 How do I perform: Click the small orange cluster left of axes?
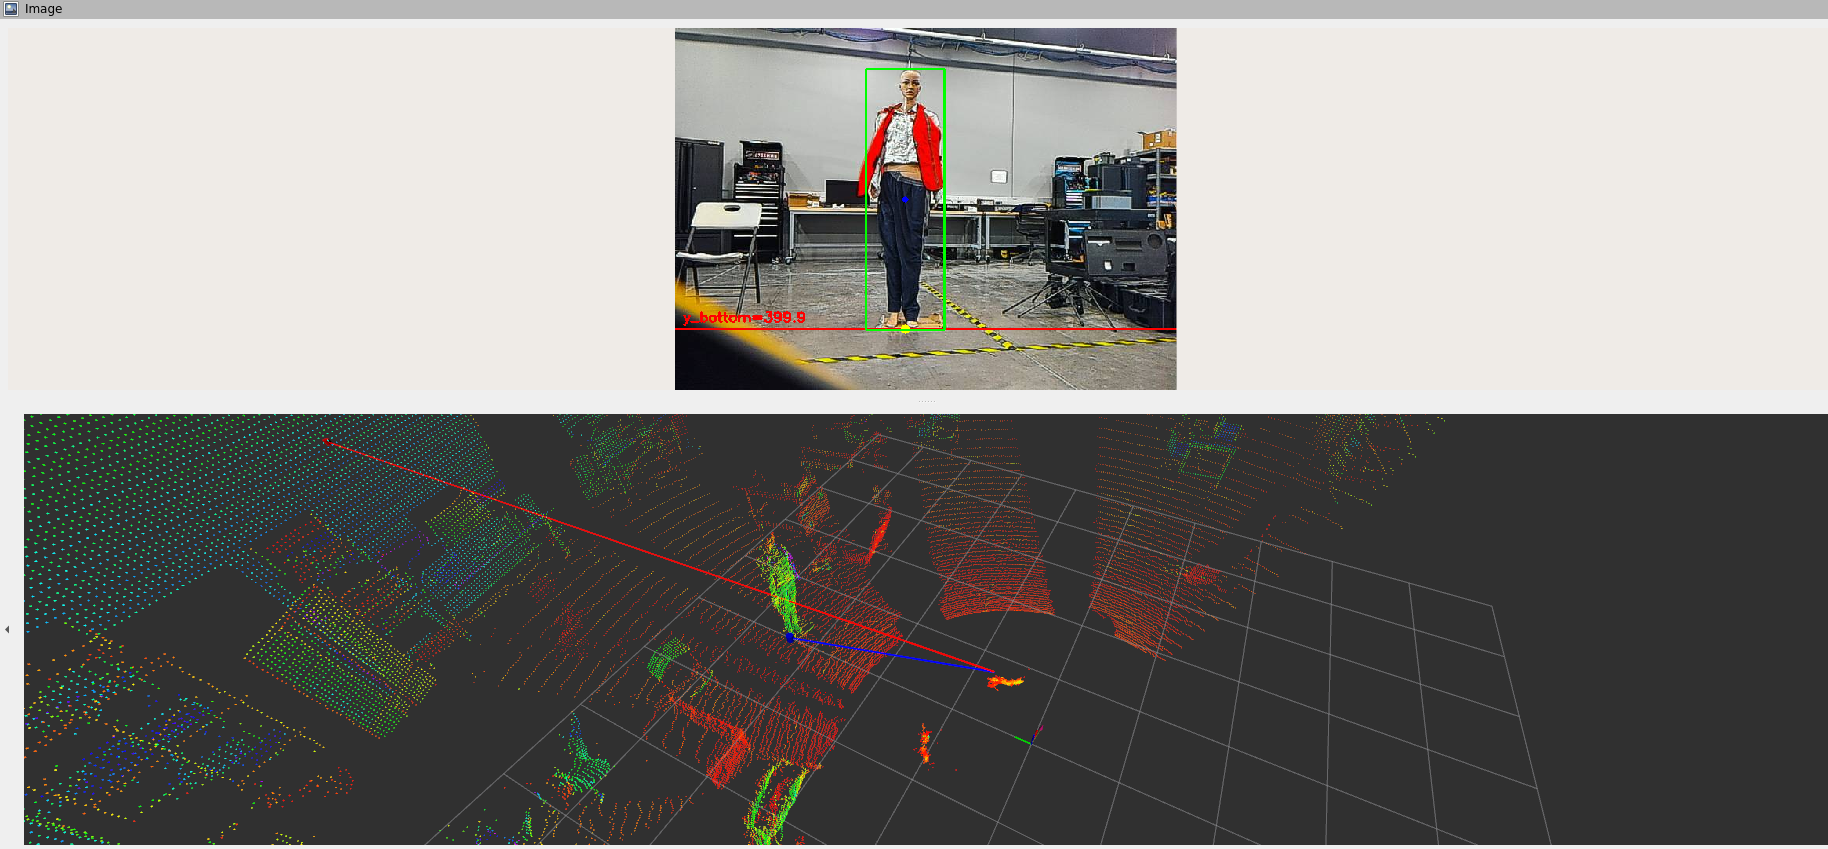pos(925,744)
